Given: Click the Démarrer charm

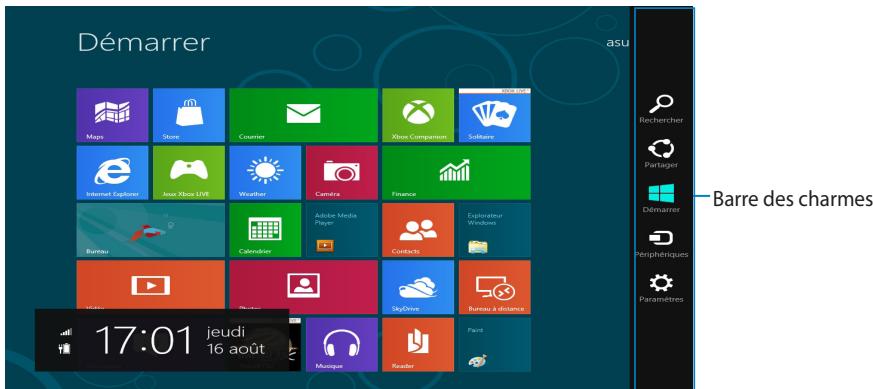Looking at the screenshot, I should 661,199.
